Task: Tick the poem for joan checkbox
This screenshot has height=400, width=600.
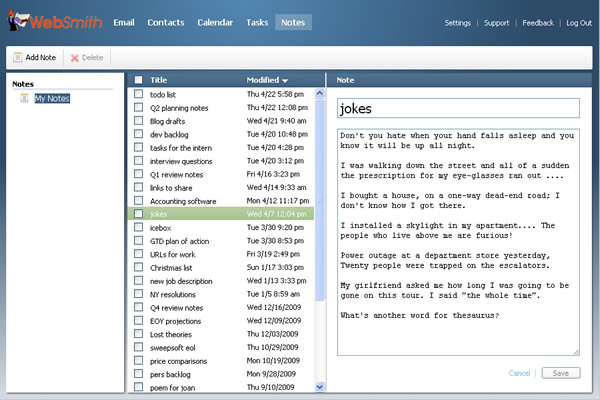Action: point(139,387)
